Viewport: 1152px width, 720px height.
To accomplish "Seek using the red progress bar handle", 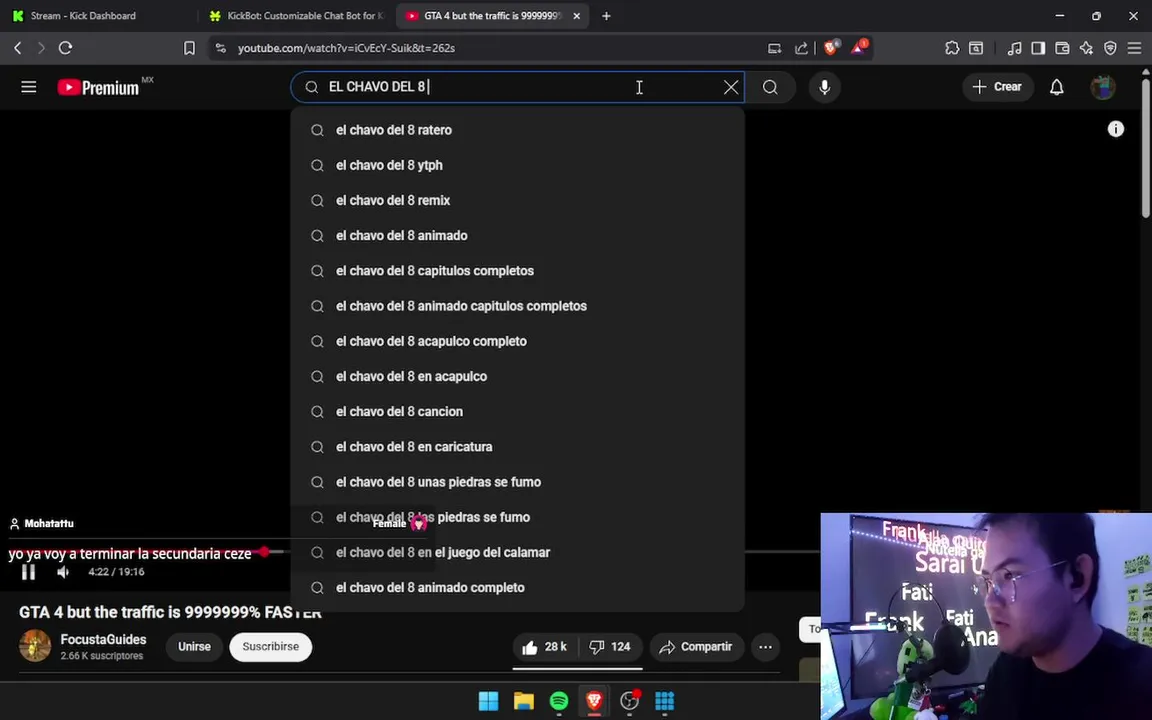I will coord(264,551).
